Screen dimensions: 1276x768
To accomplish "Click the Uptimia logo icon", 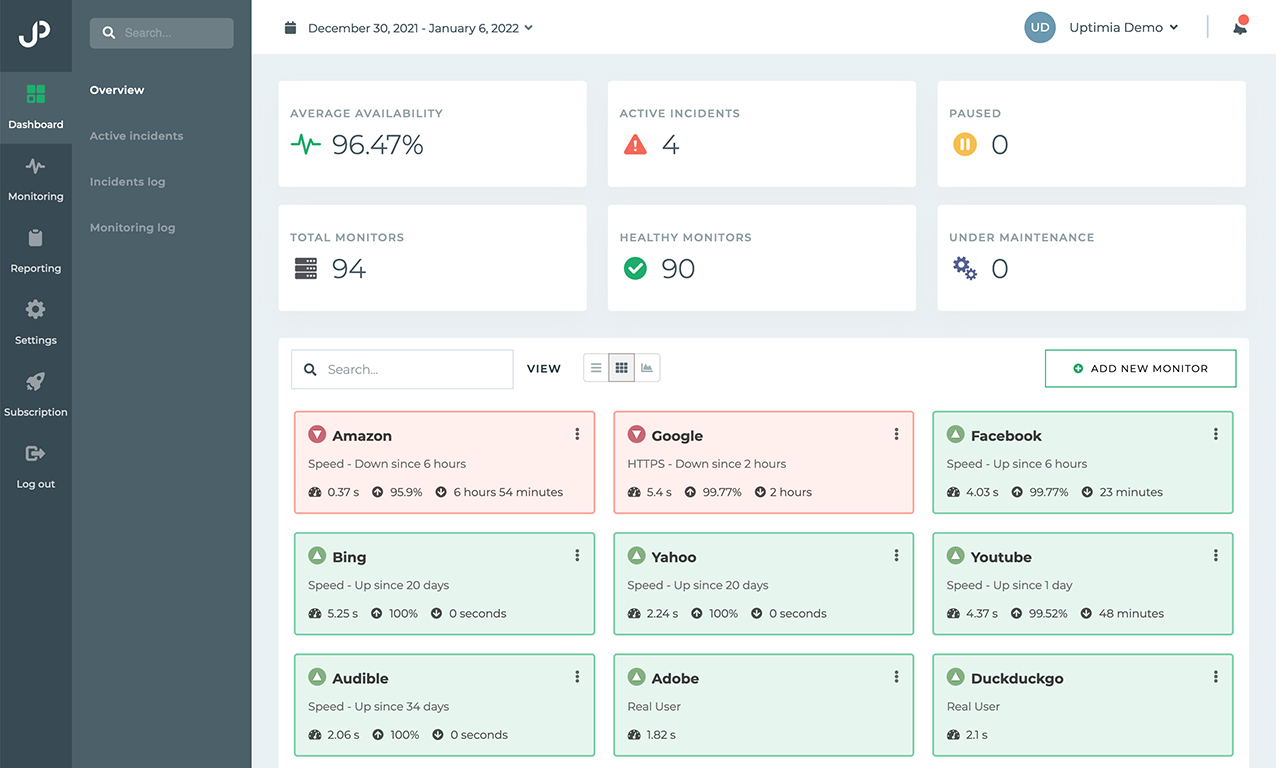I will (x=35, y=33).
